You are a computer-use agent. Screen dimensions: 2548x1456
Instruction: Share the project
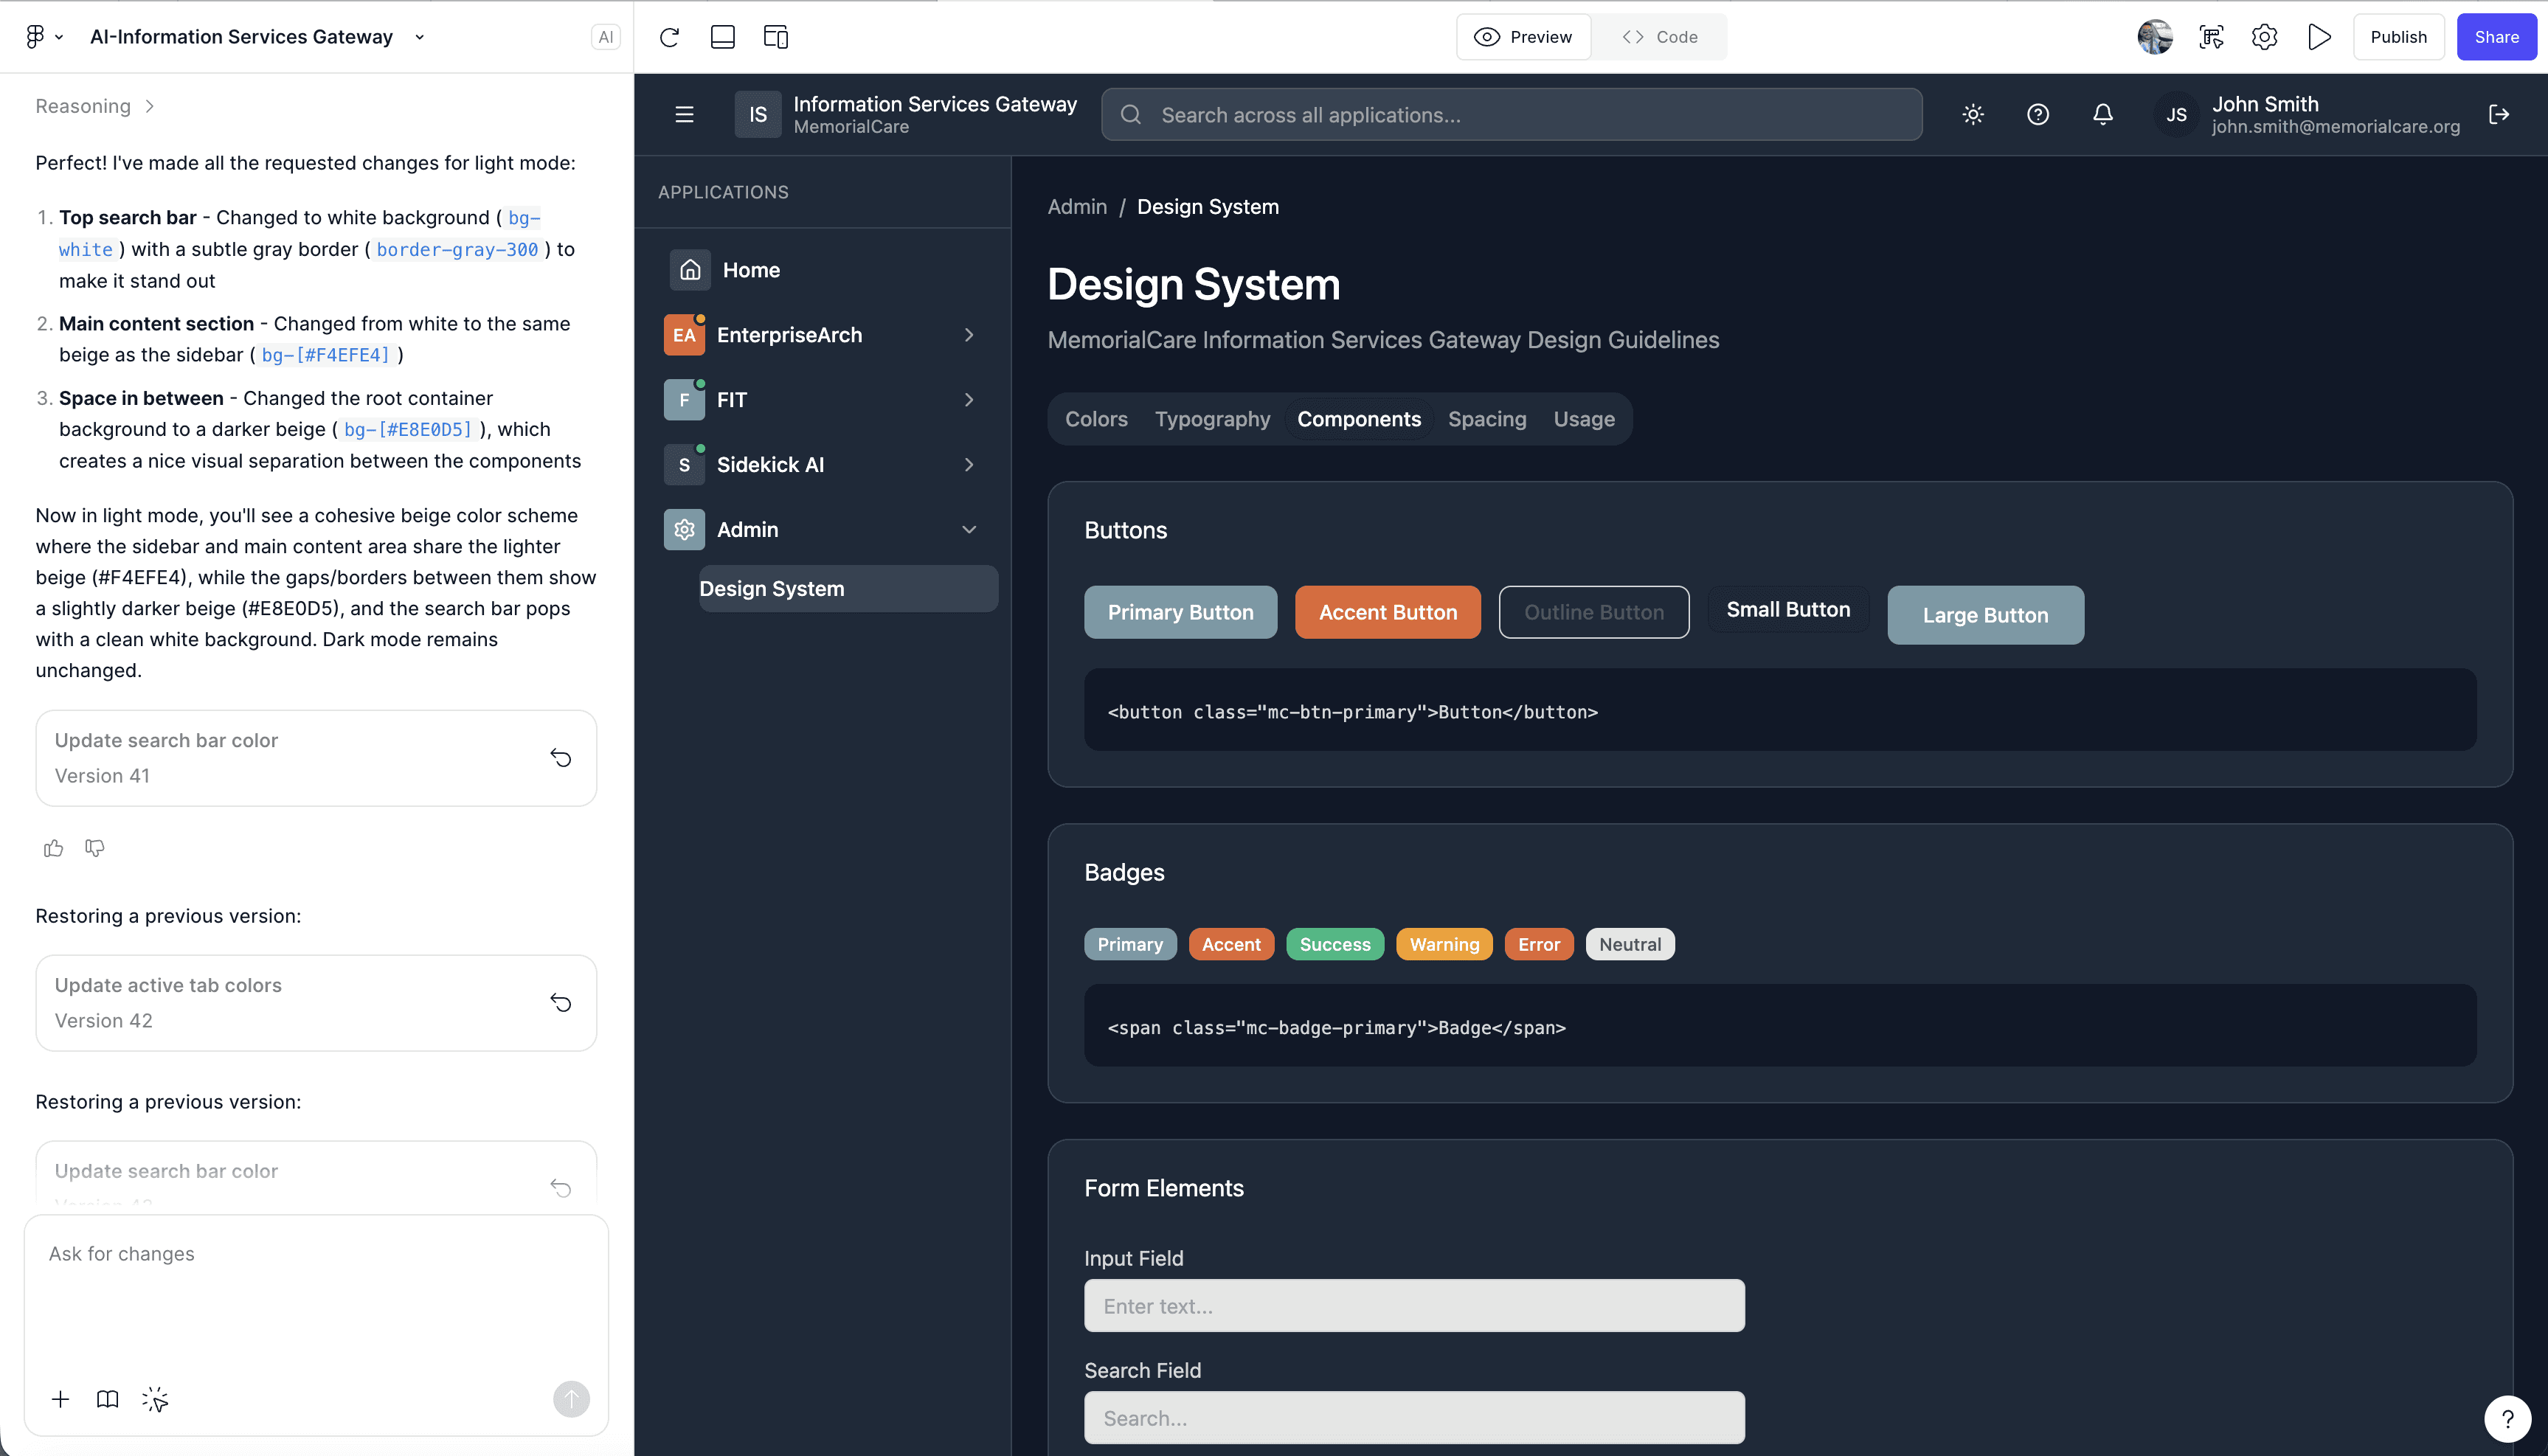[x=2496, y=37]
